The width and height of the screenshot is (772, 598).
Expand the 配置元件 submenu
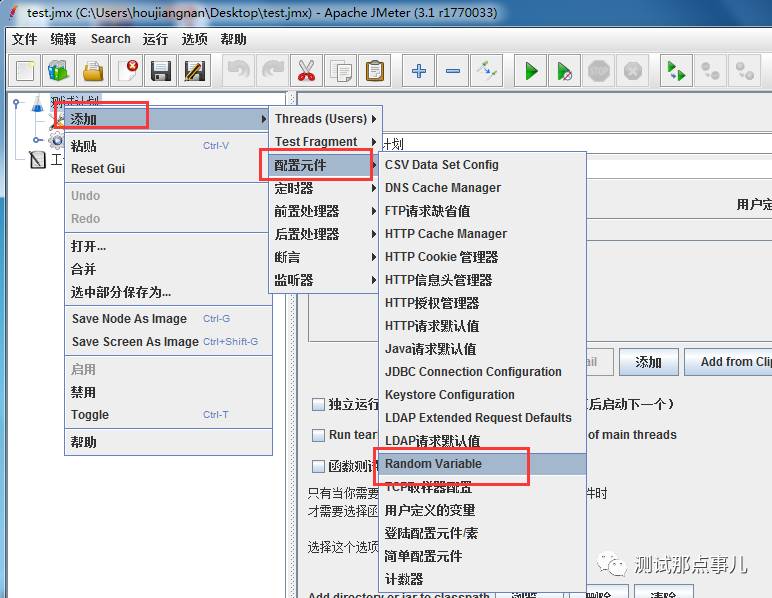325,165
